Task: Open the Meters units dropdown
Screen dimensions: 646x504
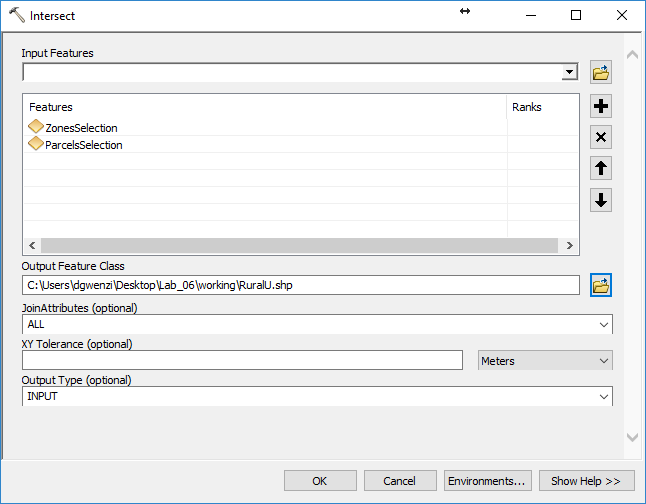Action: pyautogui.click(x=603, y=361)
